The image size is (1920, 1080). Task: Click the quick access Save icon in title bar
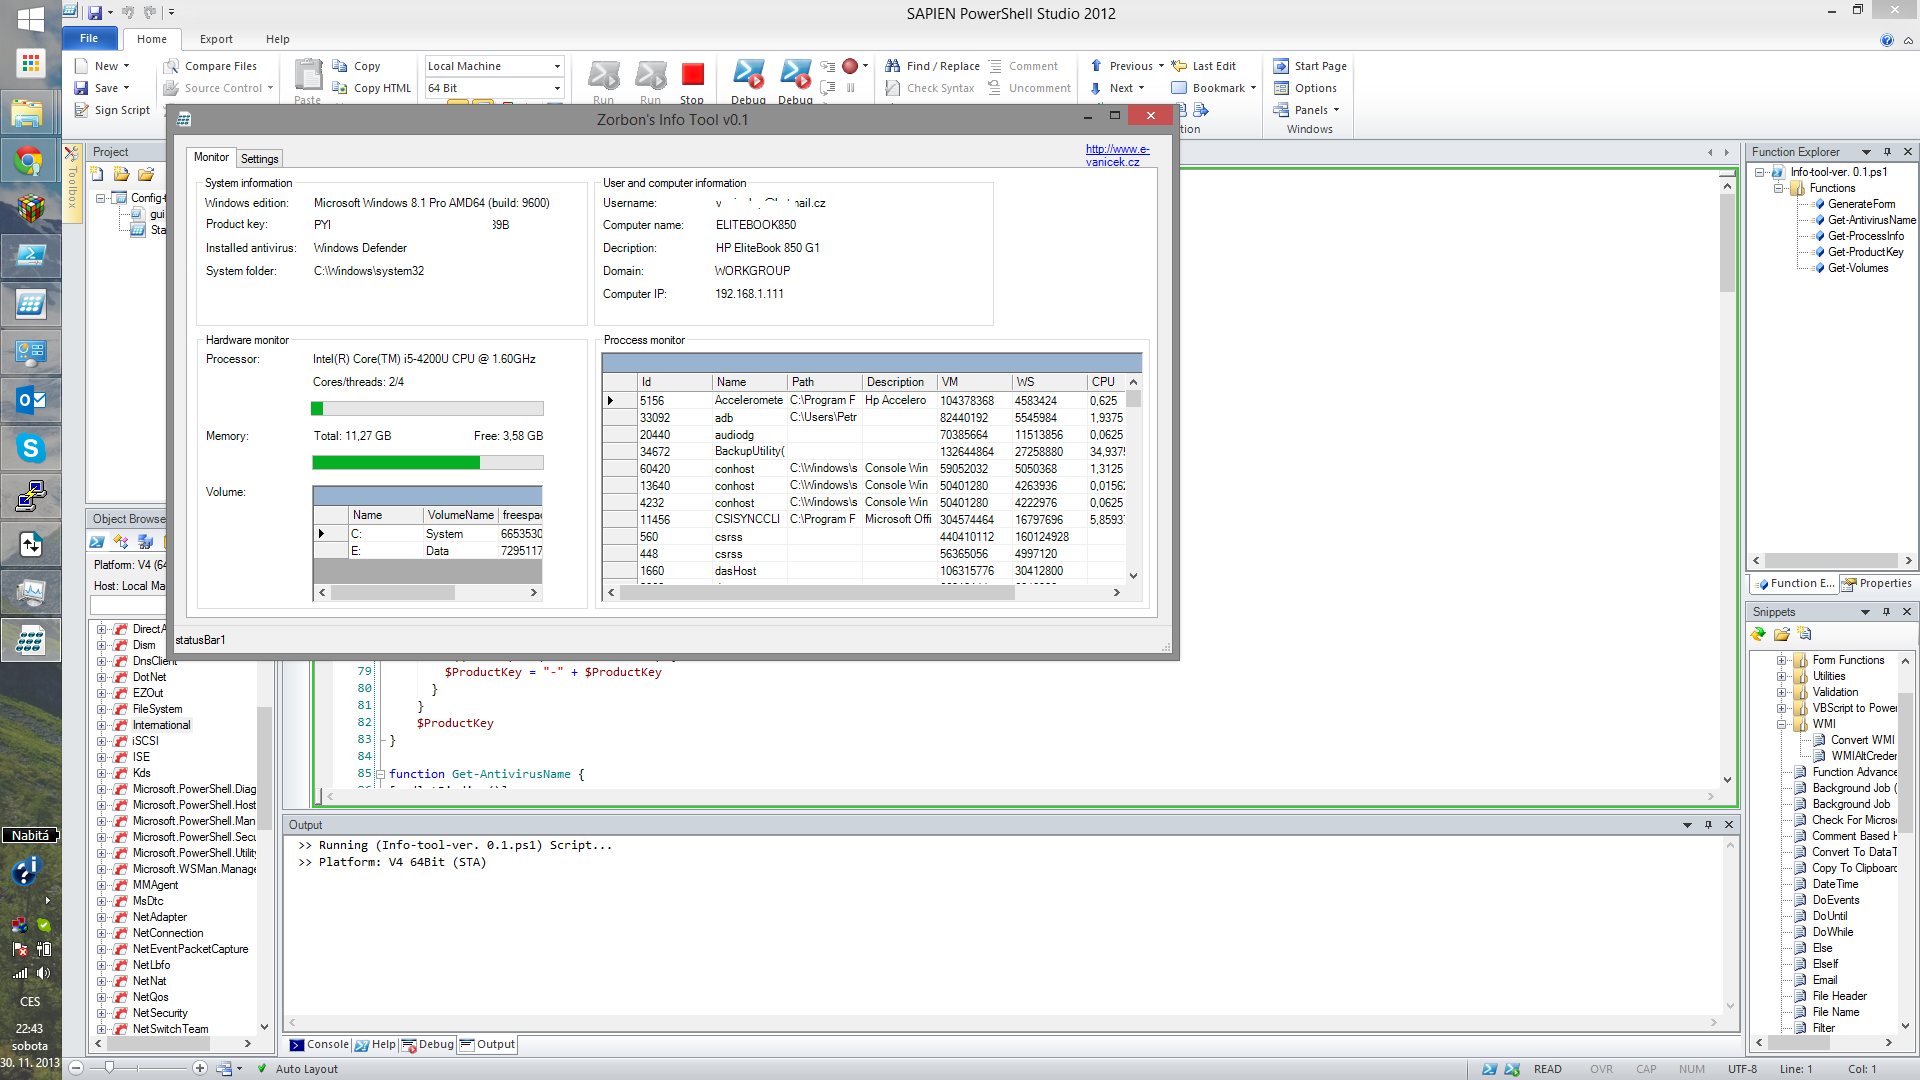pyautogui.click(x=95, y=13)
